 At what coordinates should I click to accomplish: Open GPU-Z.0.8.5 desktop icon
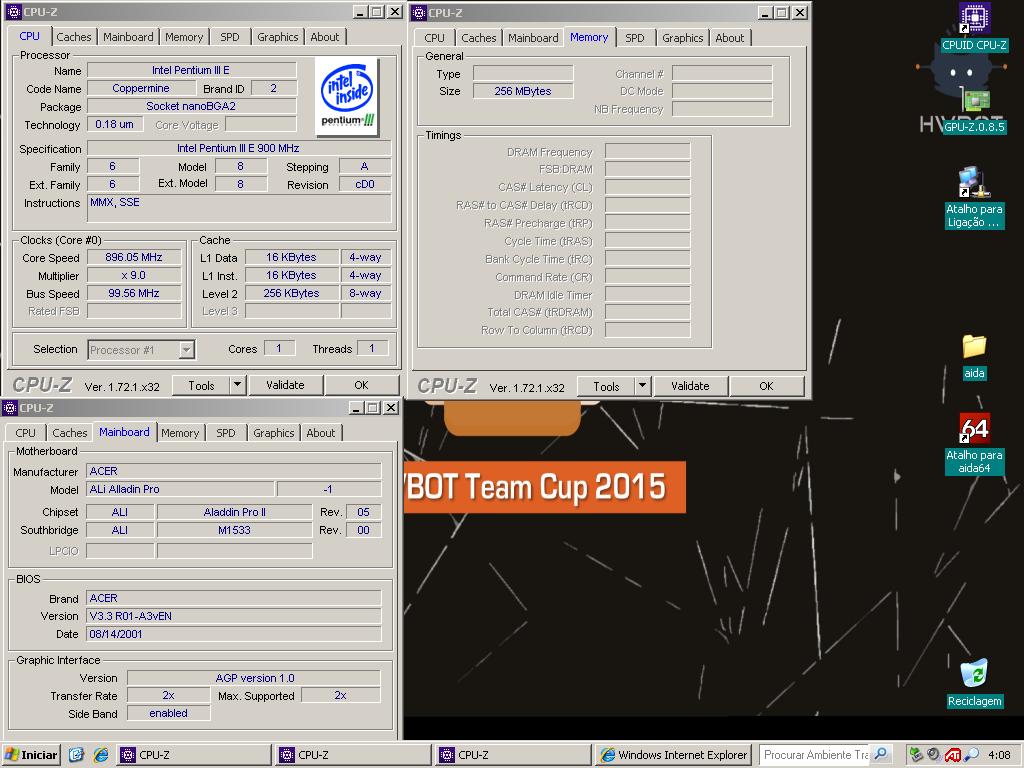pos(974,111)
